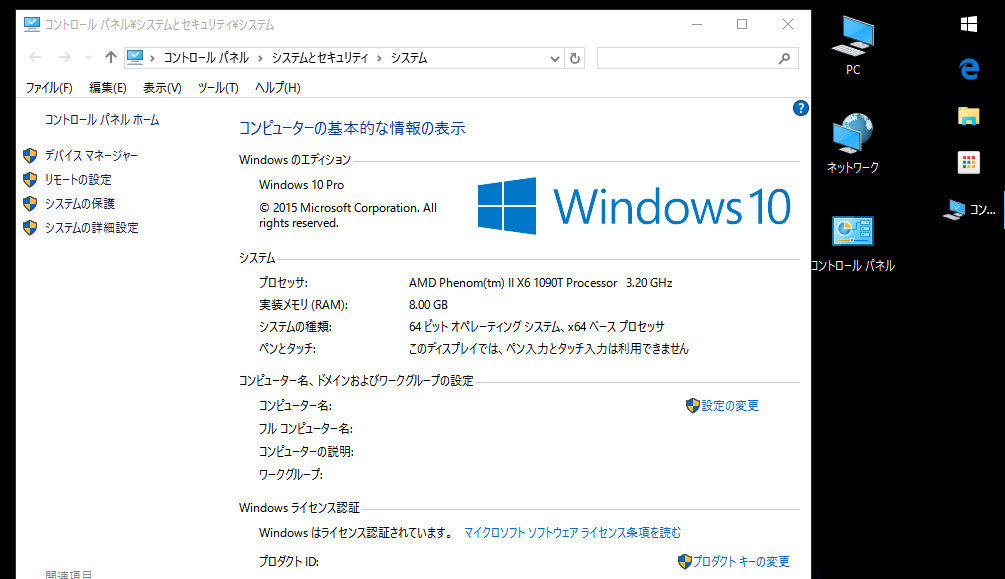Open the Windows Start button
This screenshot has width=1005, height=579.
point(969,25)
